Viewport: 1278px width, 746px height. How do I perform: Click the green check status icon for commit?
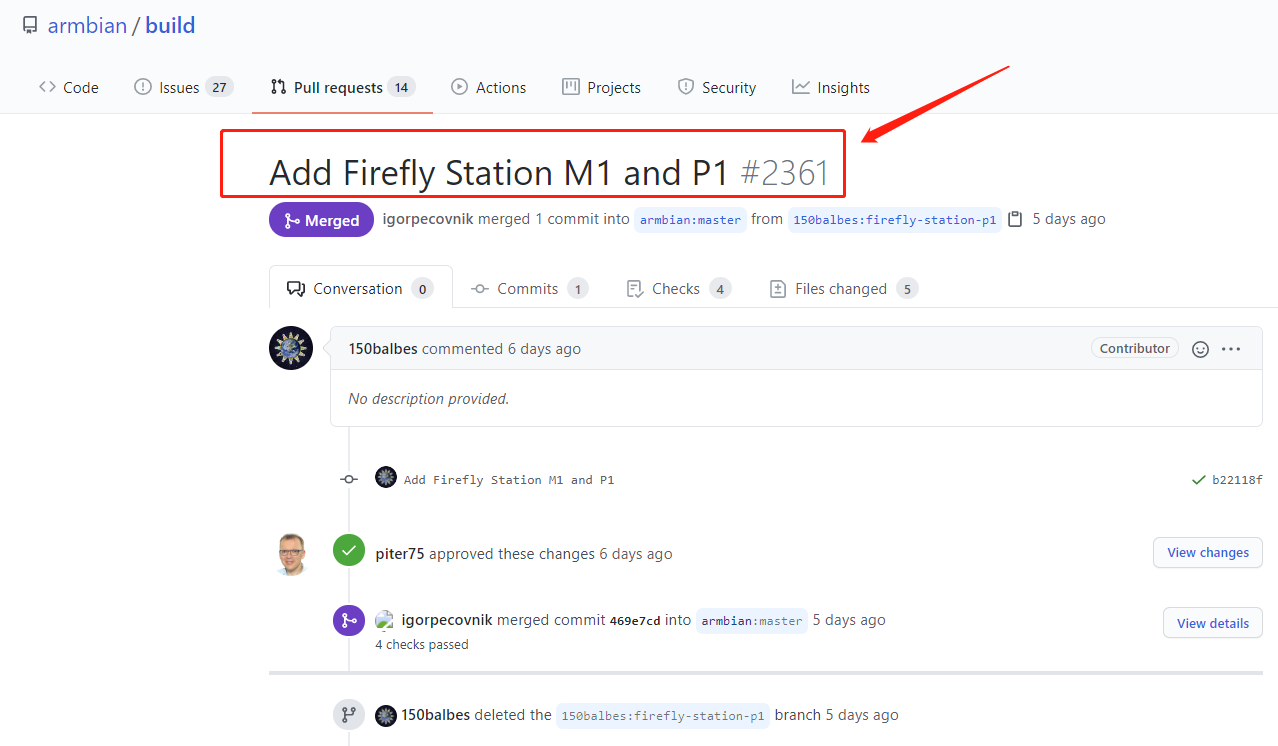1198,480
